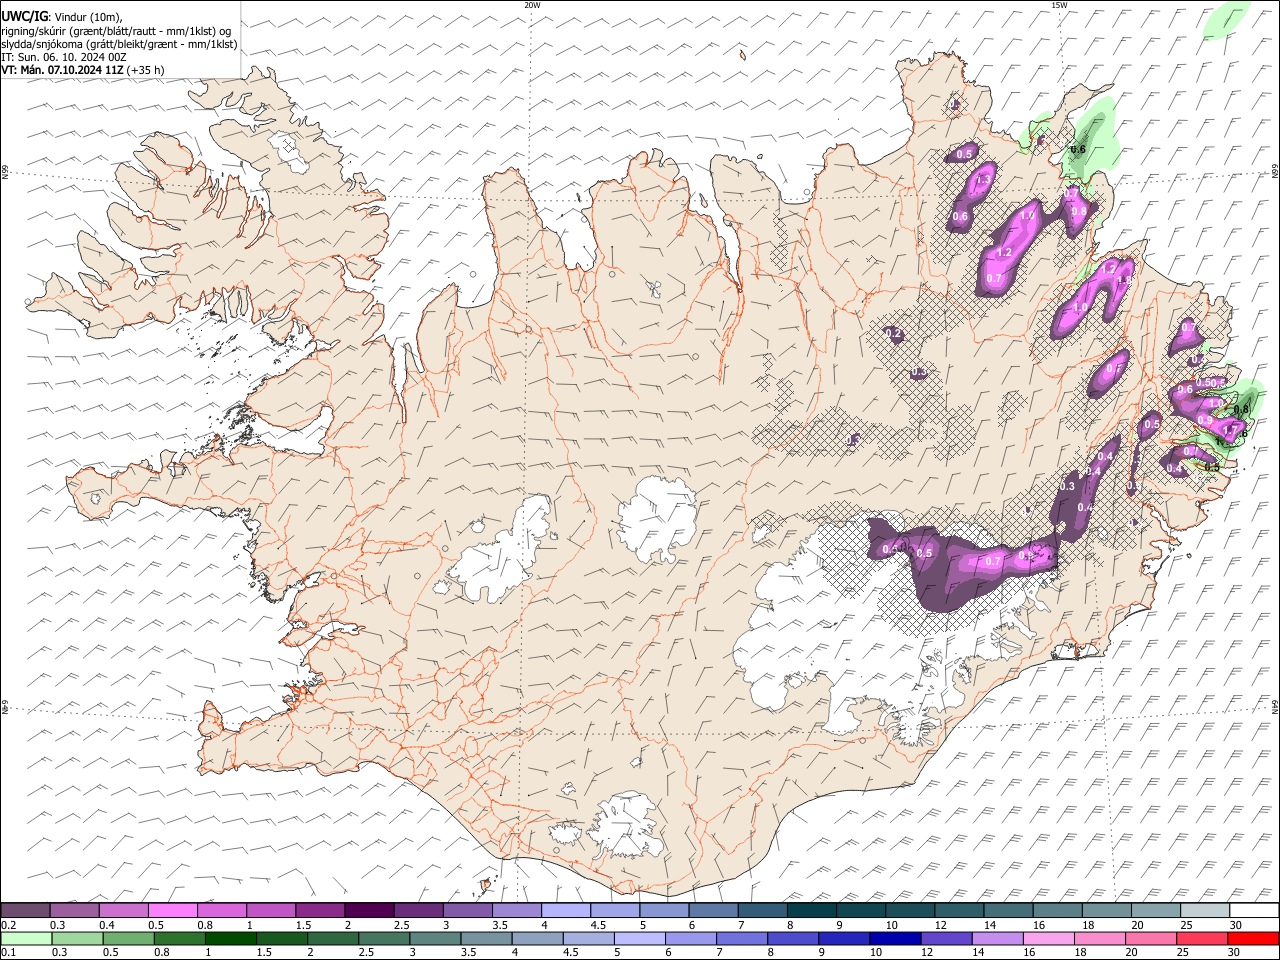
Task: Click the 0.2 snowfall value on the map
Action: pyautogui.click(x=894, y=334)
